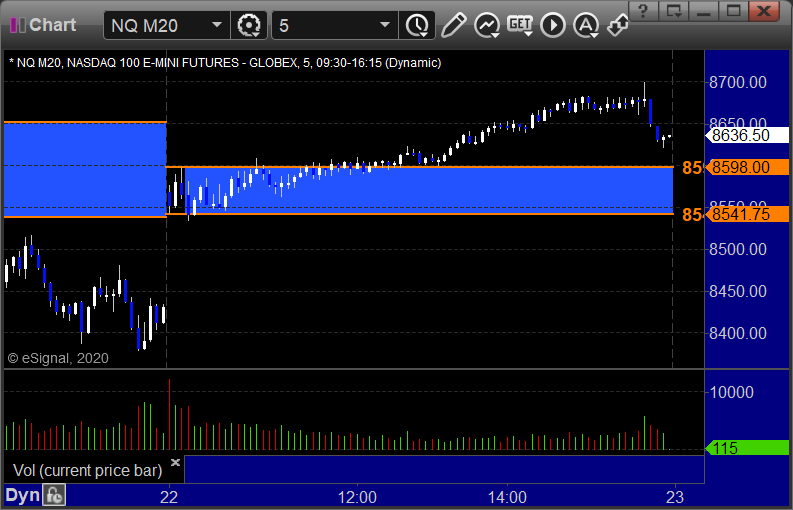Click the 8450.00 price axis label

738,291
